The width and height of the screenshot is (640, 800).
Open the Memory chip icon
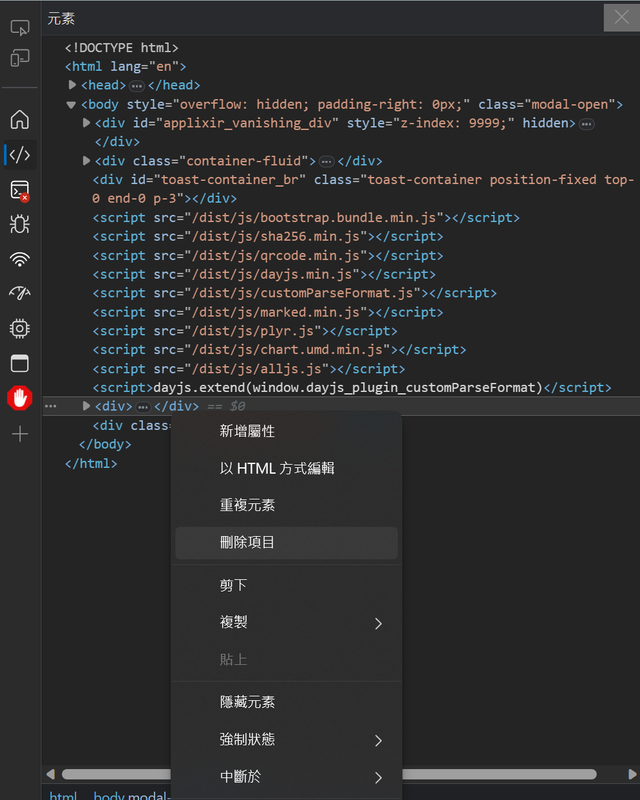(x=20, y=329)
